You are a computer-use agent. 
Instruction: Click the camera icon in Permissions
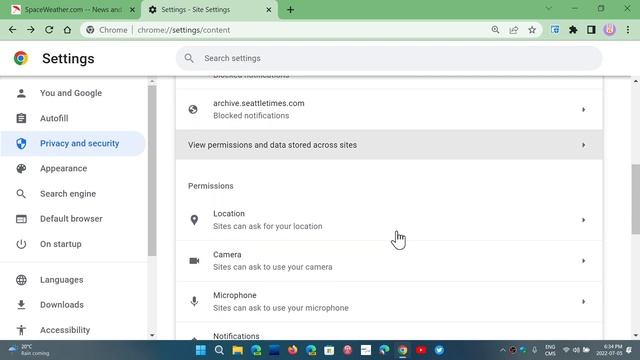194,261
